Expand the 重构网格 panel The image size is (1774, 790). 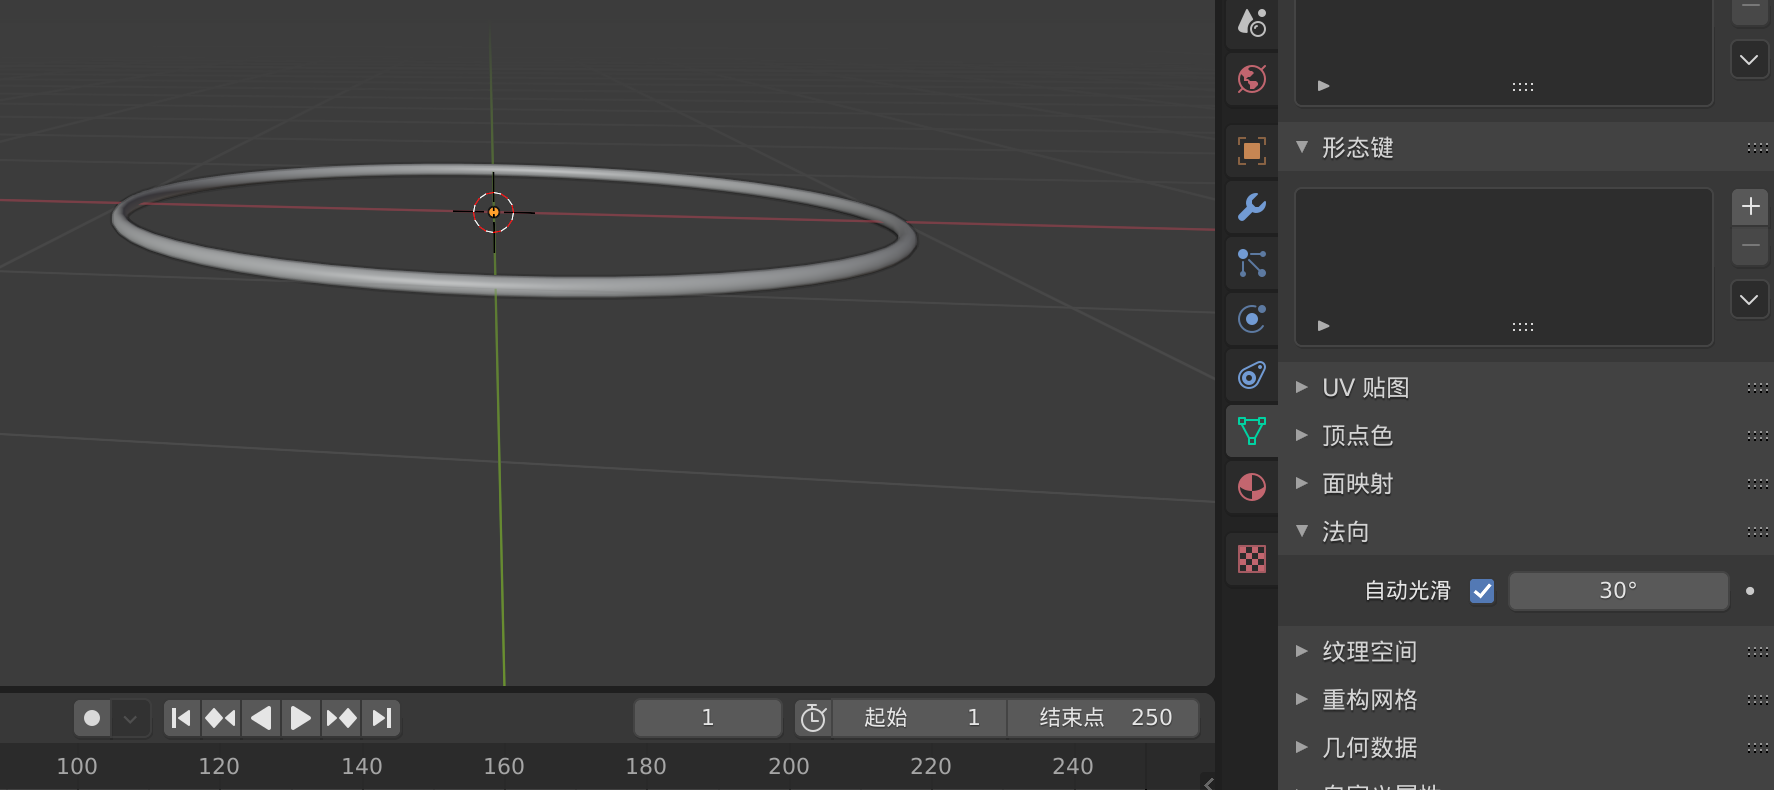1302,699
